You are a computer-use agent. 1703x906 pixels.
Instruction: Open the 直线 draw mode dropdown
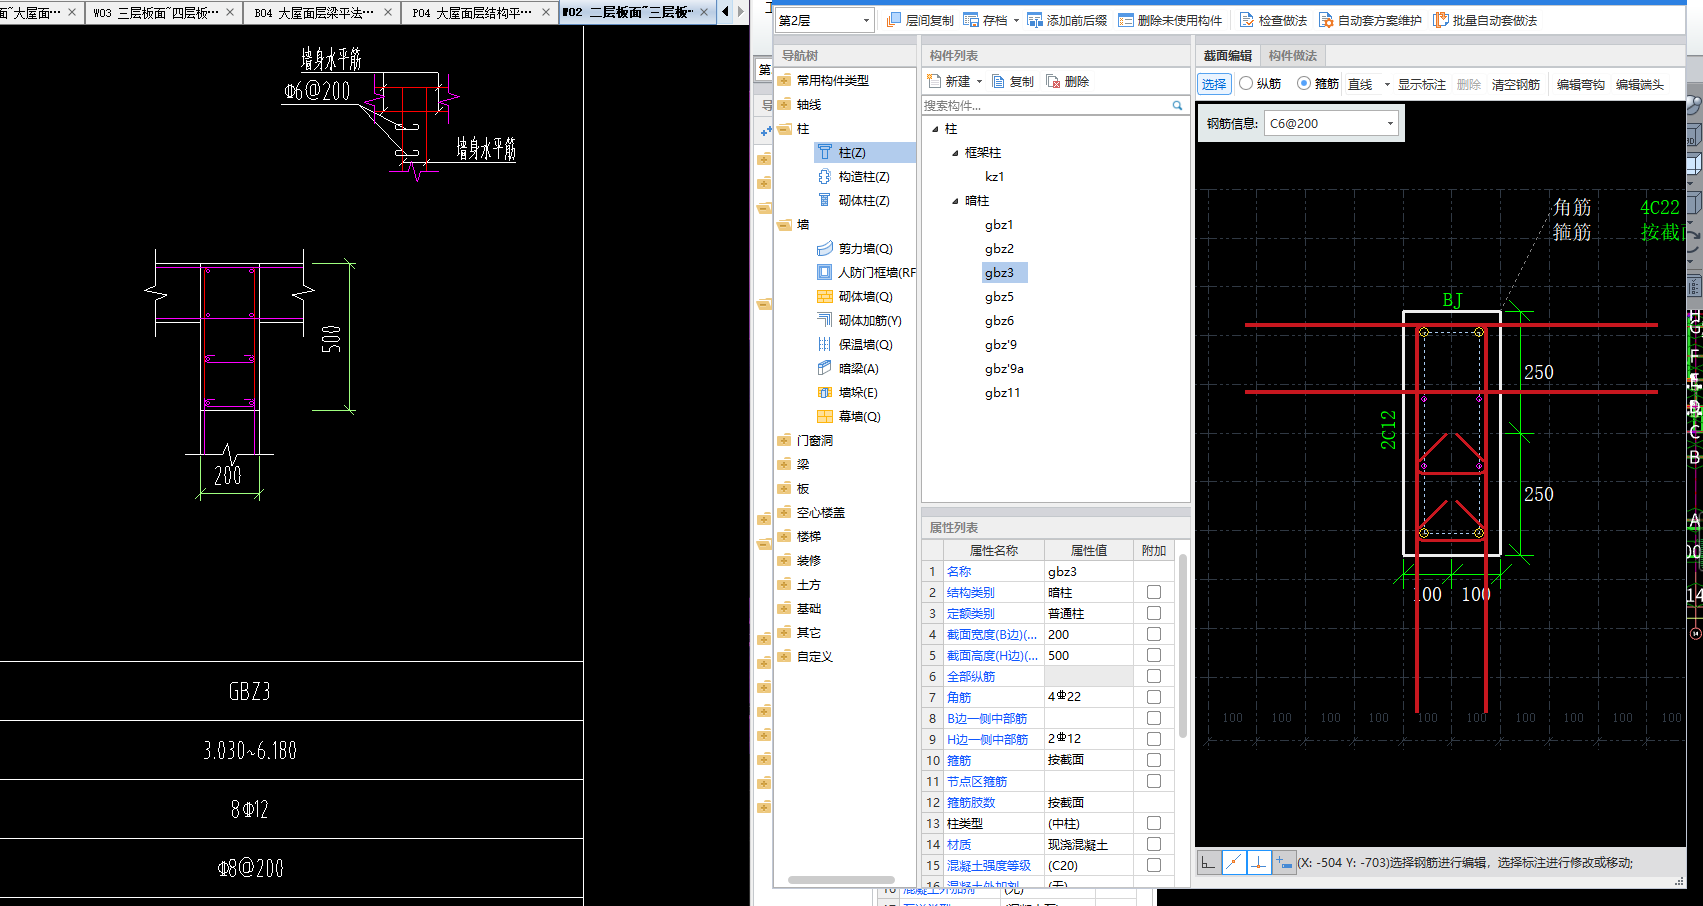pyautogui.click(x=1387, y=84)
